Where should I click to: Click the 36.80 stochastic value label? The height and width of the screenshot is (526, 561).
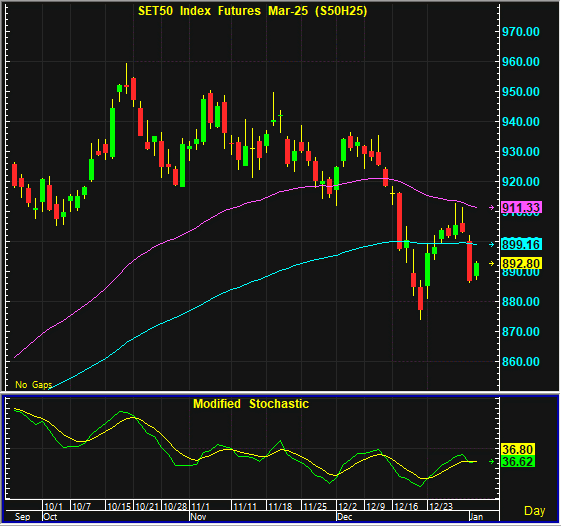pyautogui.click(x=518, y=449)
